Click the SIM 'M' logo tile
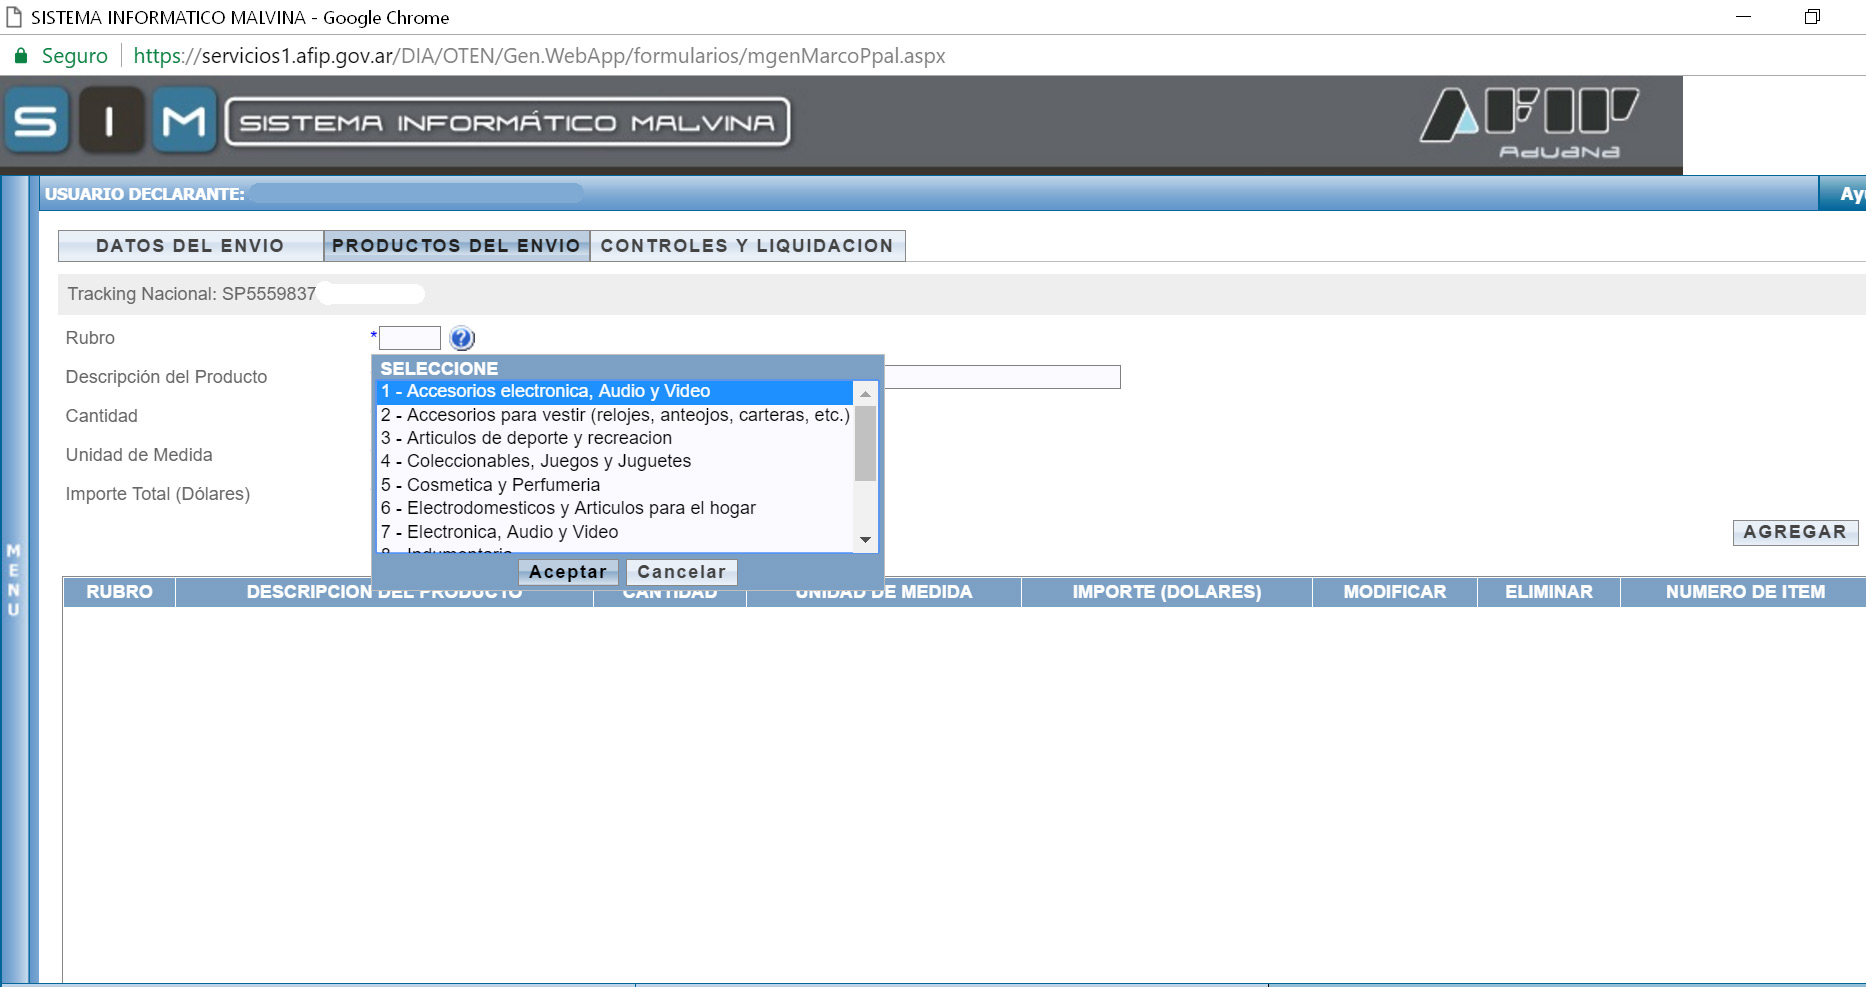This screenshot has height=987, width=1866. point(184,121)
